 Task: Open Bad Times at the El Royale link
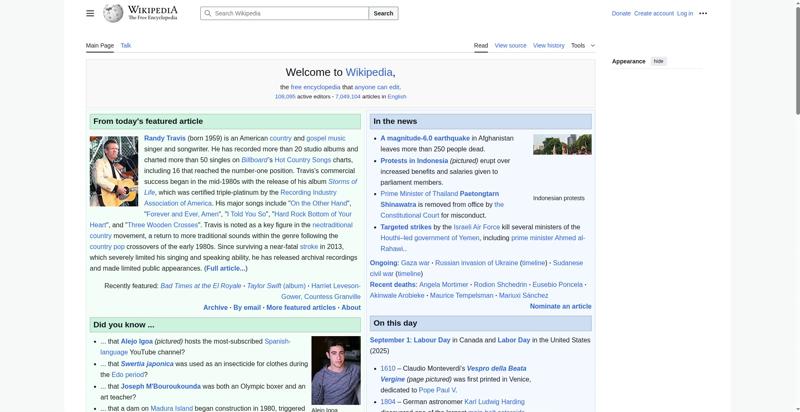tap(201, 286)
